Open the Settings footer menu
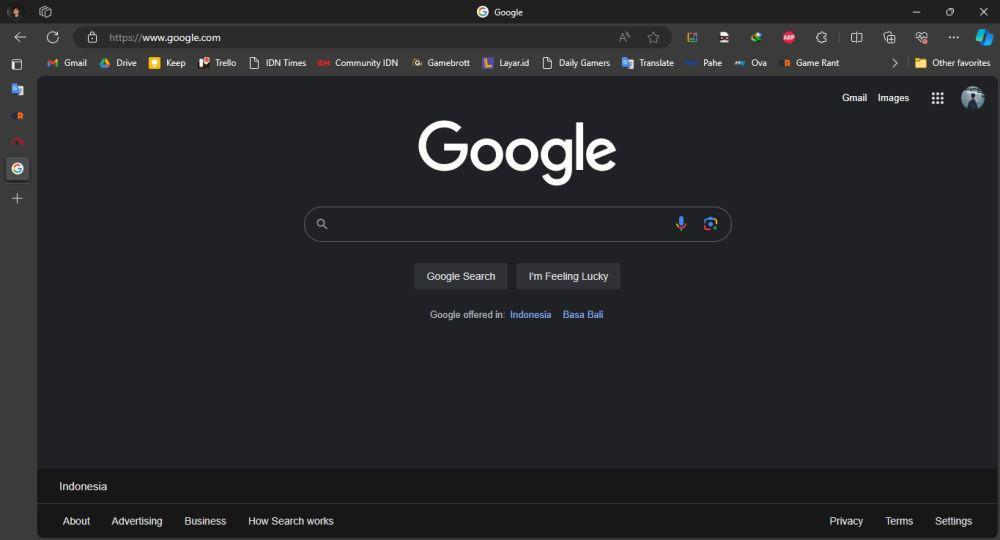 pyautogui.click(x=953, y=521)
